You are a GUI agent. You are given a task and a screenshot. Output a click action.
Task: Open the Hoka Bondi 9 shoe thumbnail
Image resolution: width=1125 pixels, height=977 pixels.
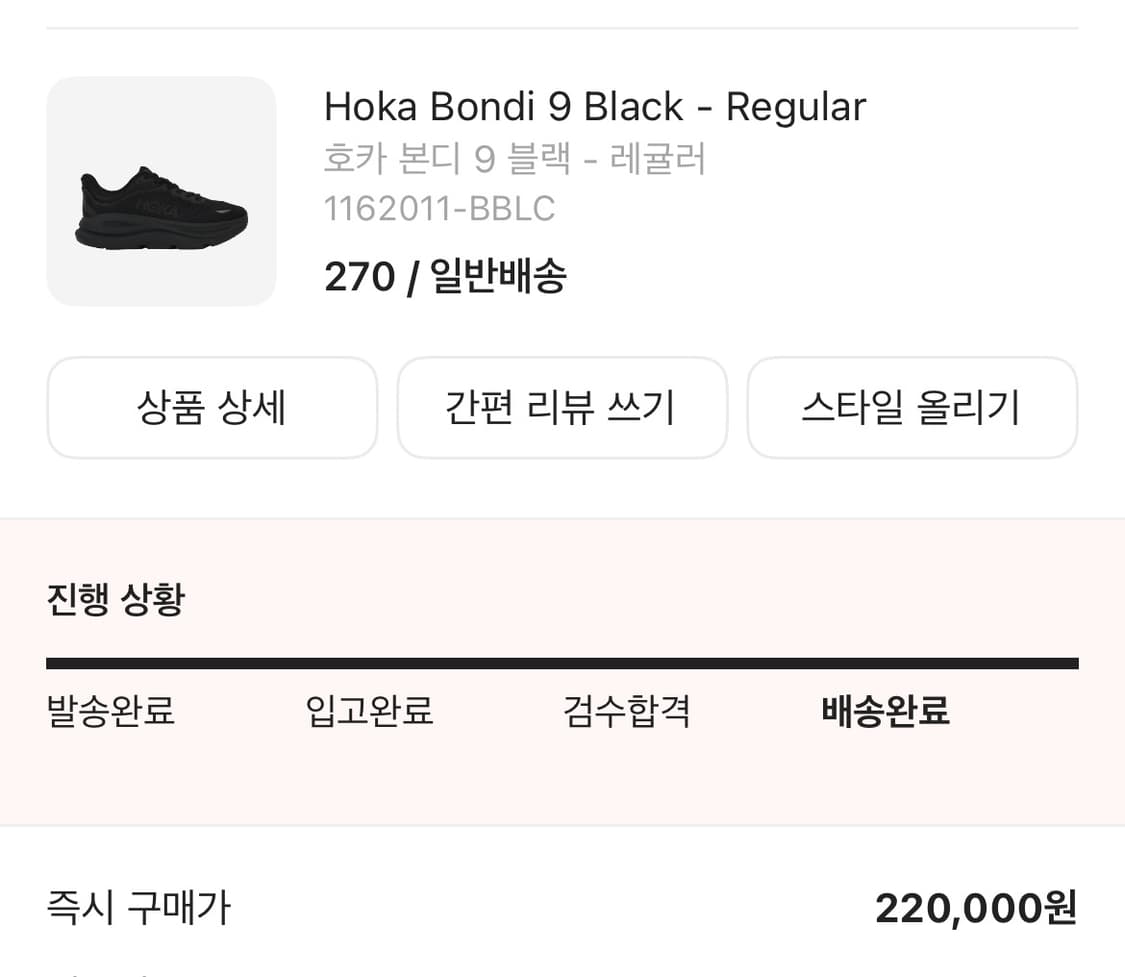click(x=161, y=191)
